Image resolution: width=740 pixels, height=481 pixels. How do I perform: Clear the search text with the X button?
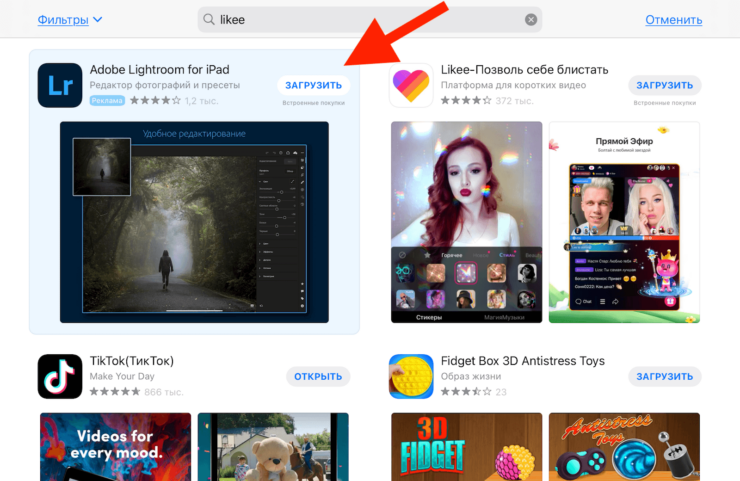pyautogui.click(x=531, y=20)
